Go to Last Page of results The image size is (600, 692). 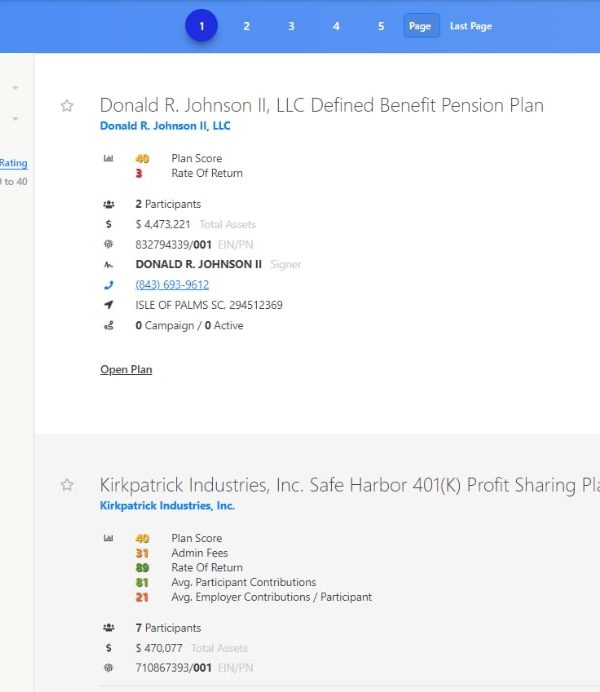[471, 26]
